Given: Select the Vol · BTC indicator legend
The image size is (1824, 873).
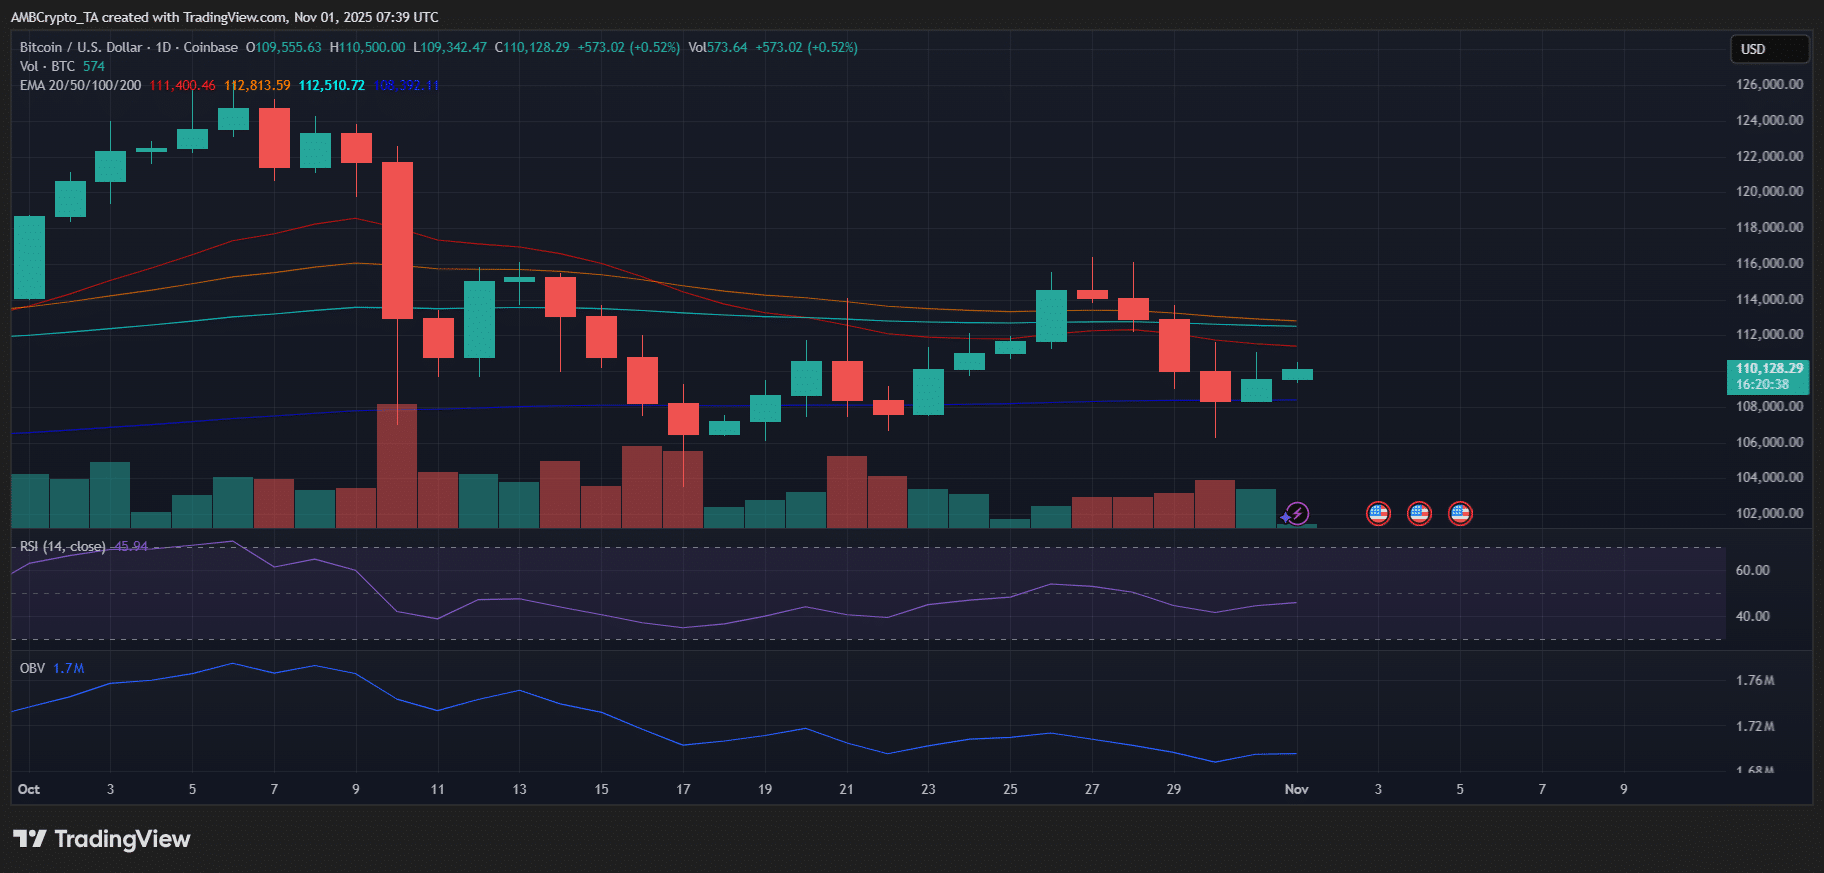Looking at the screenshot, I should click(x=47, y=66).
